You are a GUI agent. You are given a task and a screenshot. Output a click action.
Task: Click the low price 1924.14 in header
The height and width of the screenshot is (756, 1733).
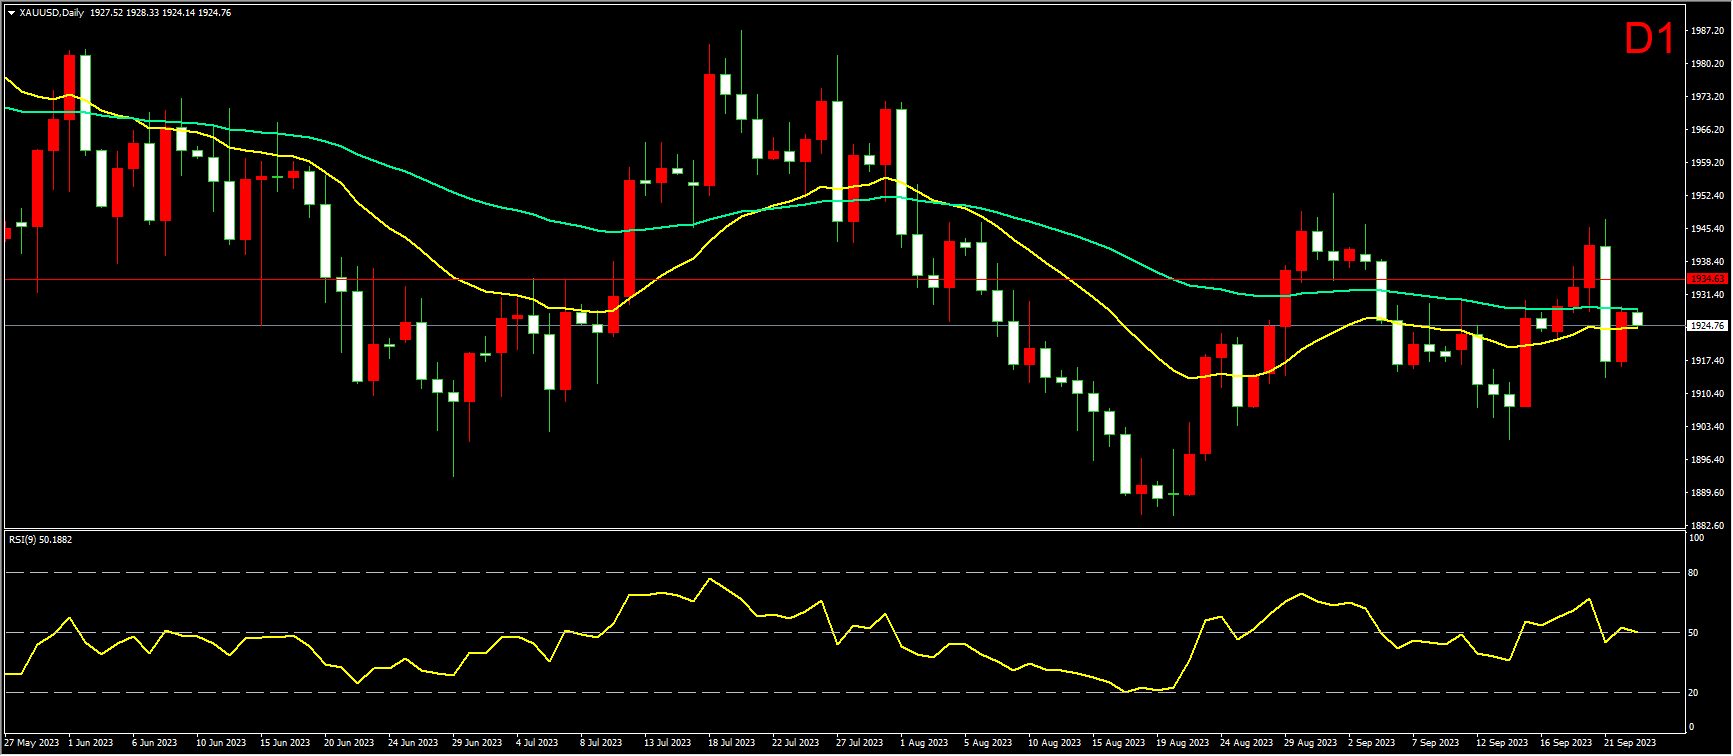point(180,13)
